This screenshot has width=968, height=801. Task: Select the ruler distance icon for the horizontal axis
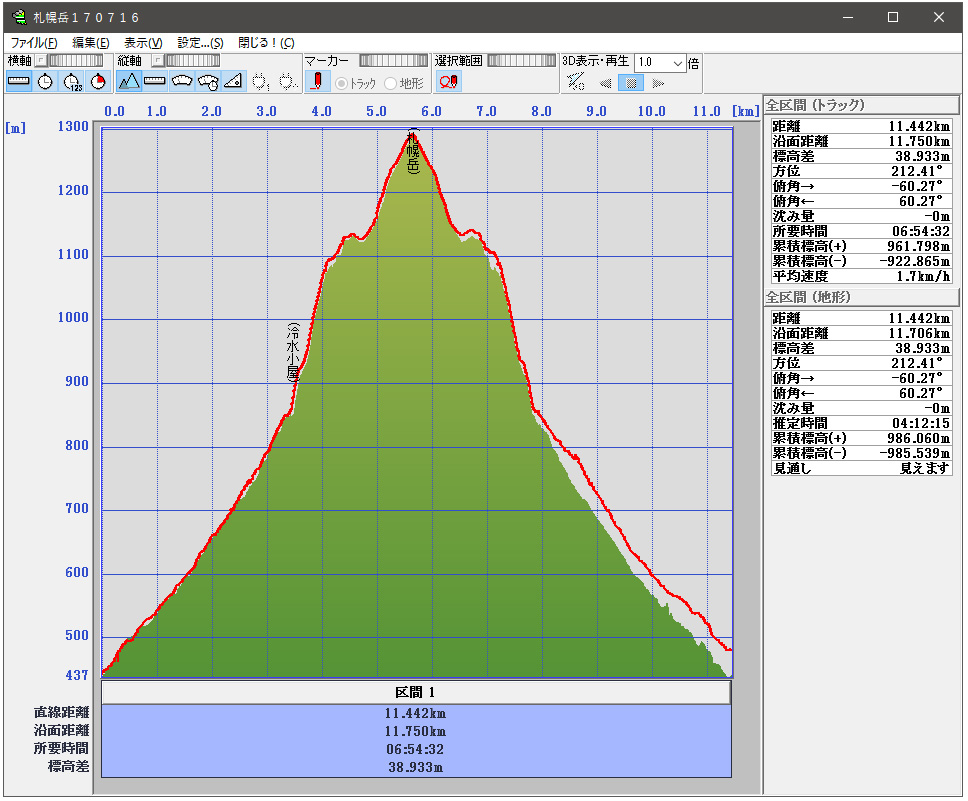19,82
